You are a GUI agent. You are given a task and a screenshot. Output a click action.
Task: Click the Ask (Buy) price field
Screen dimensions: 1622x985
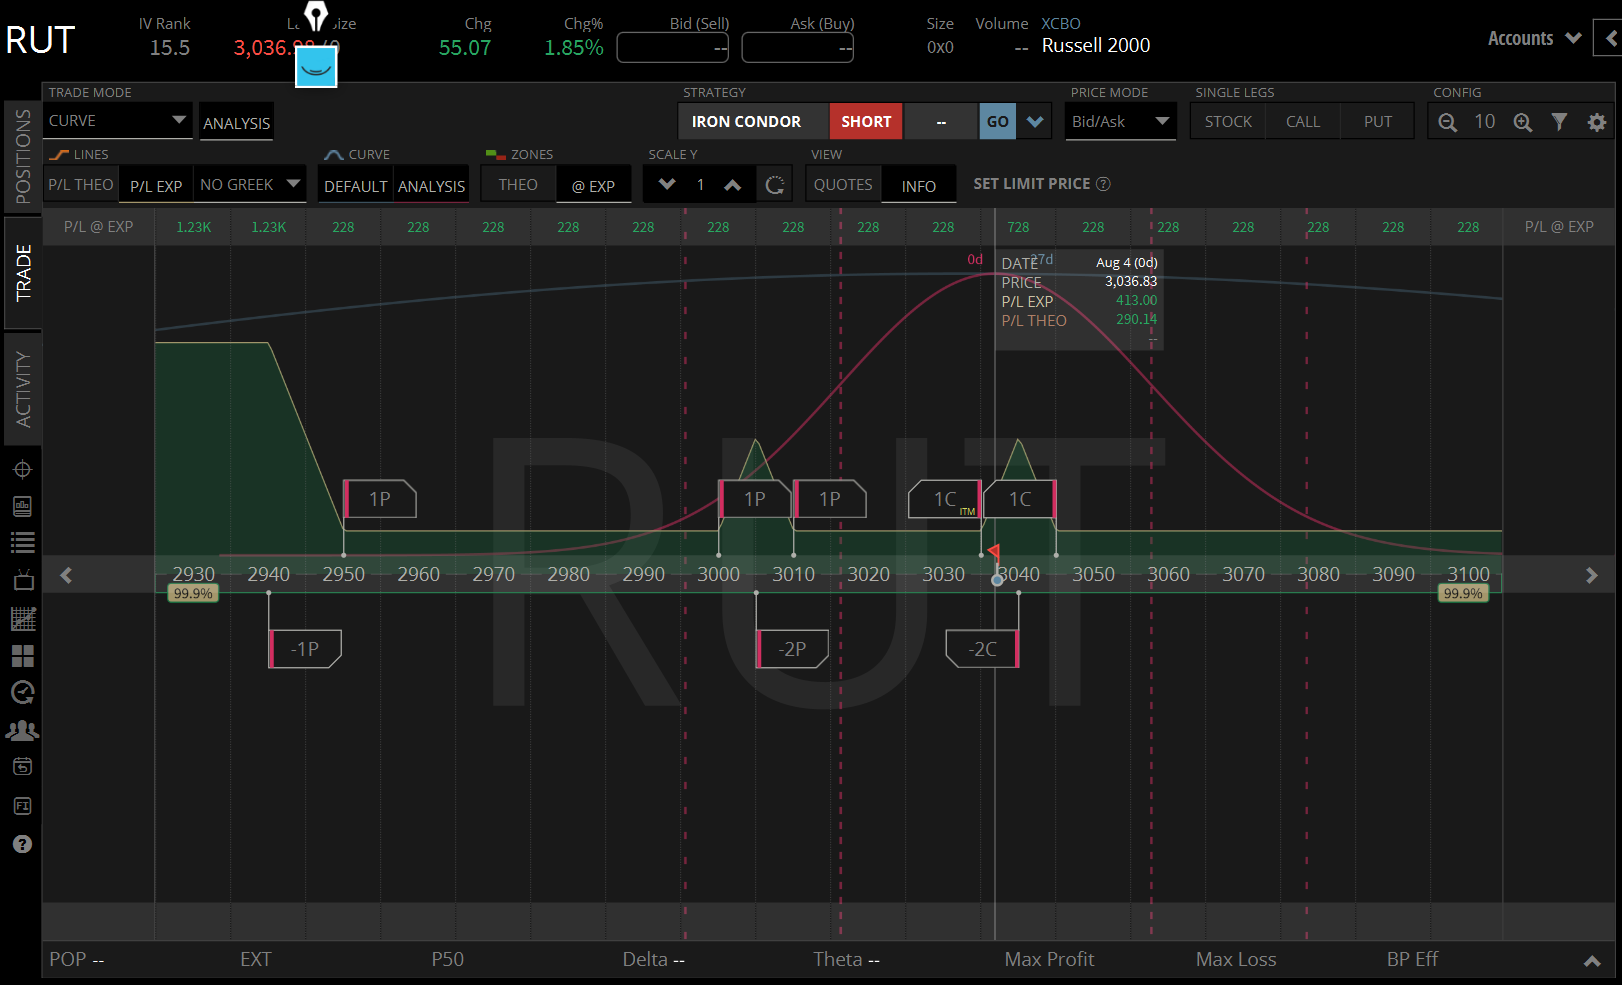point(797,48)
